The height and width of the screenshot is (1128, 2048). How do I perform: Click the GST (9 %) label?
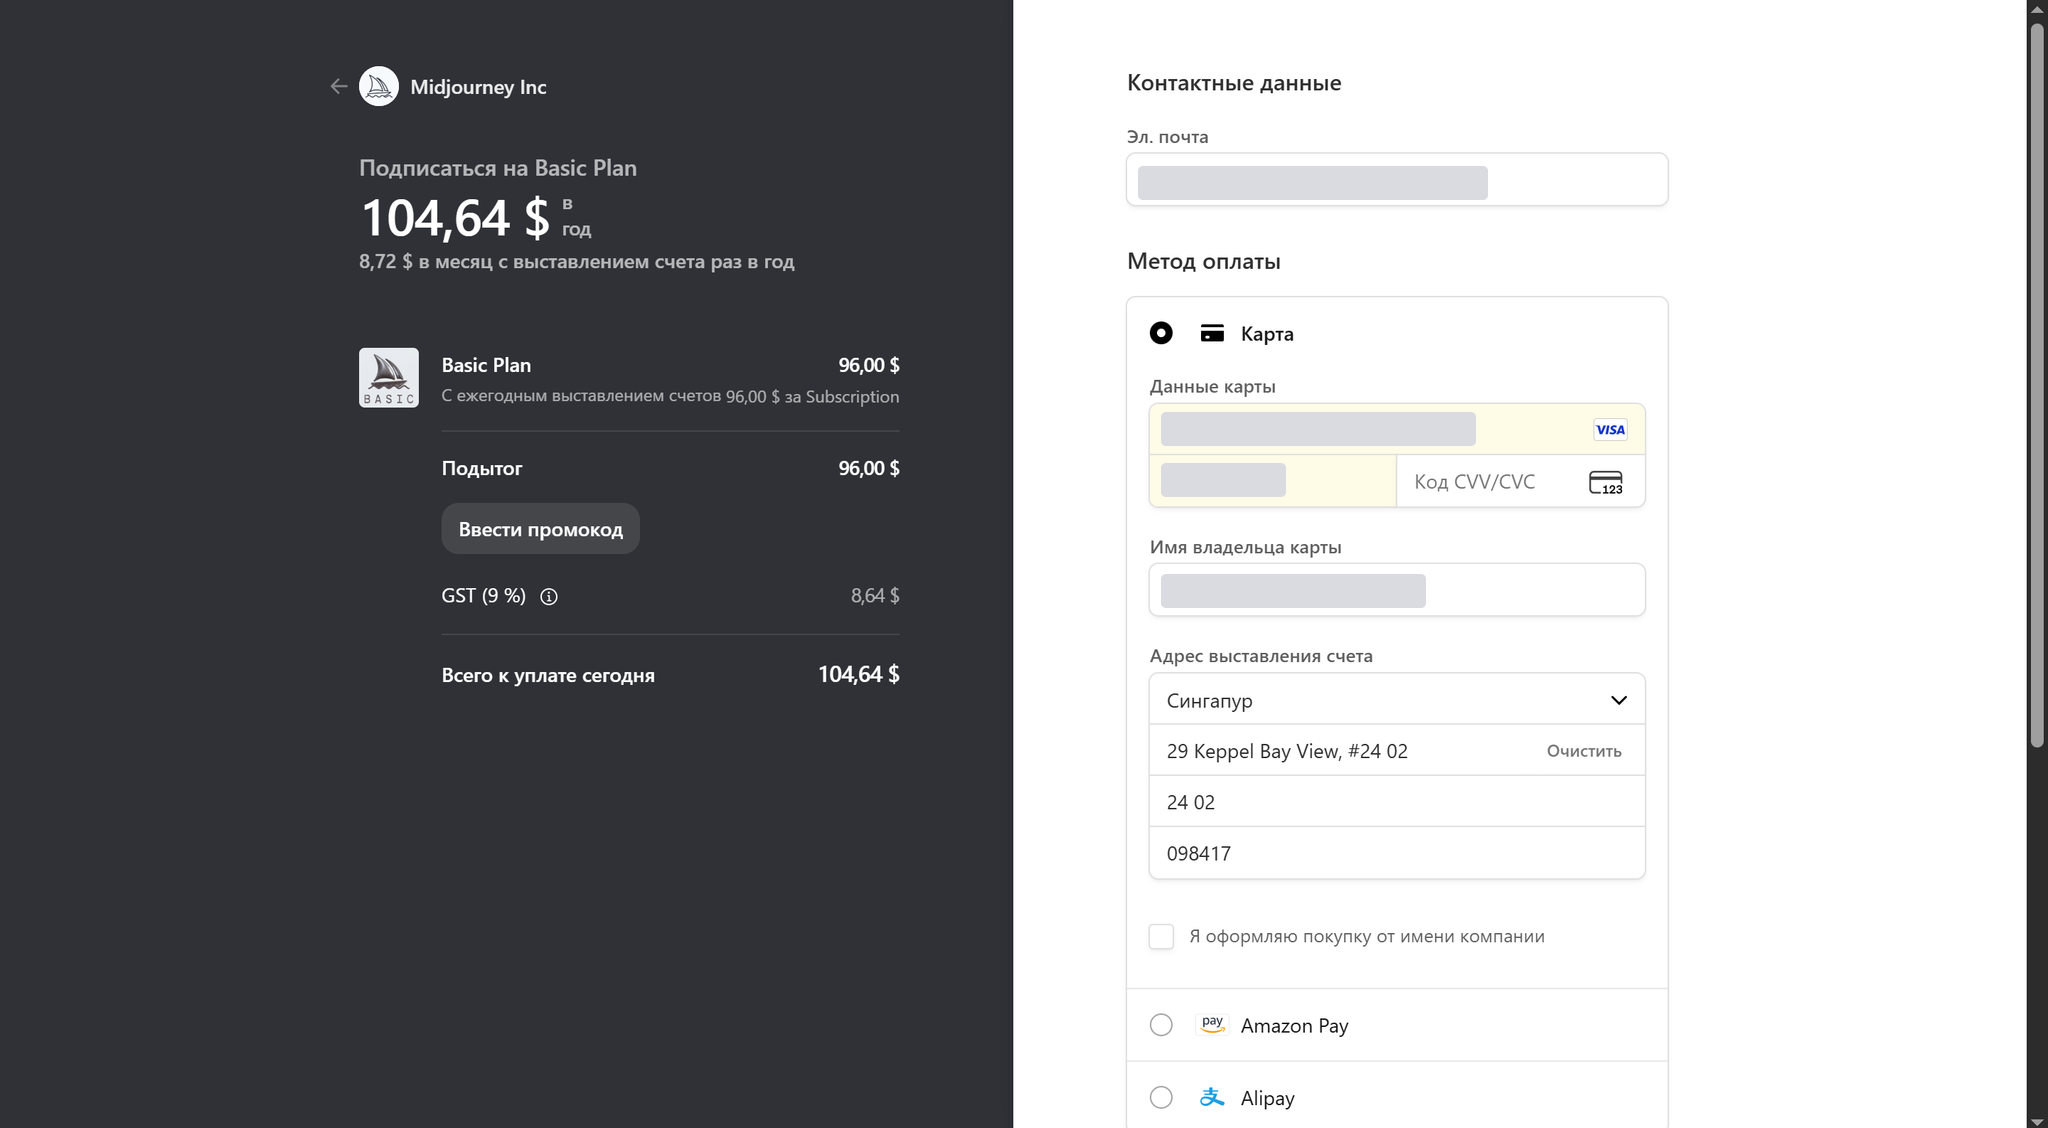pos(484,596)
